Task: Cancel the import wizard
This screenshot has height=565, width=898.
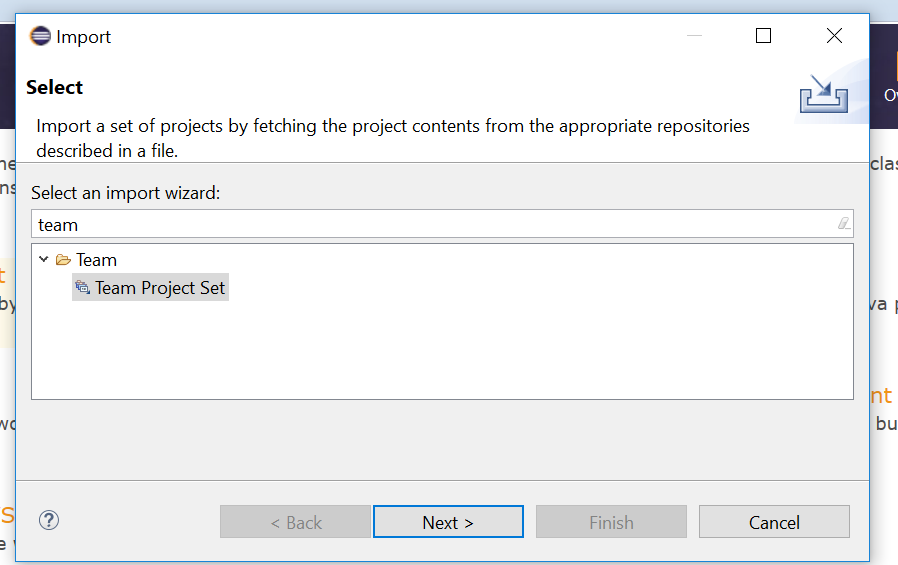Action: pyautogui.click(x=774, y=522)
